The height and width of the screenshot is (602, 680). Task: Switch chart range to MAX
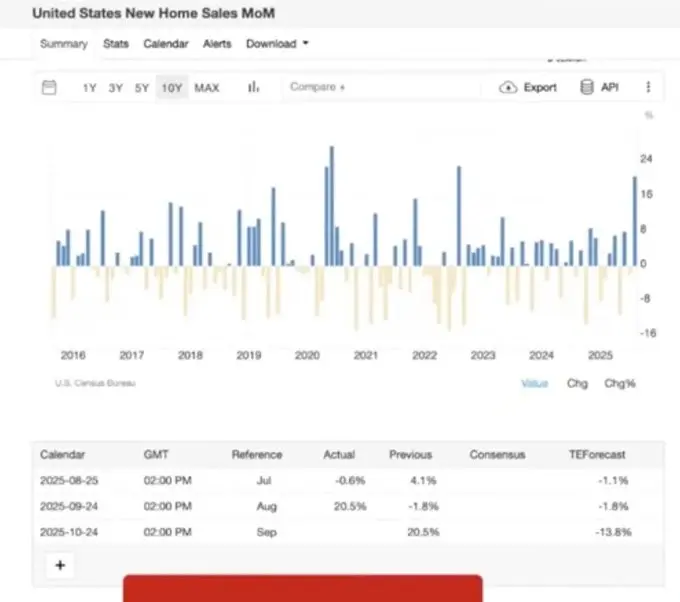click(207, 88)
